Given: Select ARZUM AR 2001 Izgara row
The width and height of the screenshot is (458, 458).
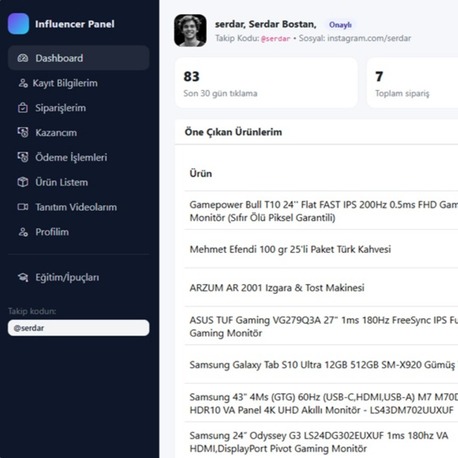Looking at the screenshot, I should (x=321, y=287).
